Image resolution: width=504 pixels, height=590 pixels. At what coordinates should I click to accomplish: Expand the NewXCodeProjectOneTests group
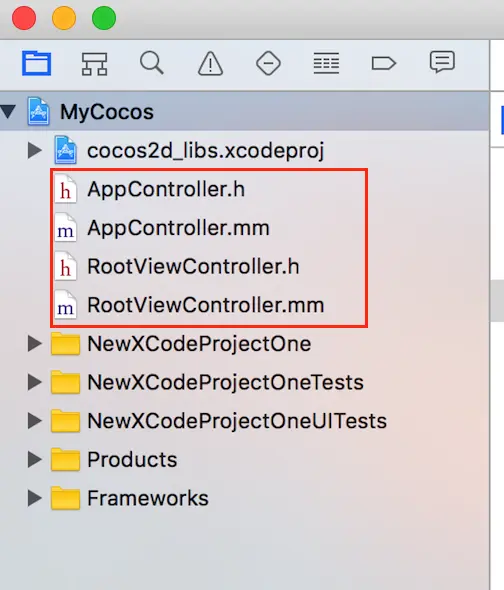click(x=35, y=382)
